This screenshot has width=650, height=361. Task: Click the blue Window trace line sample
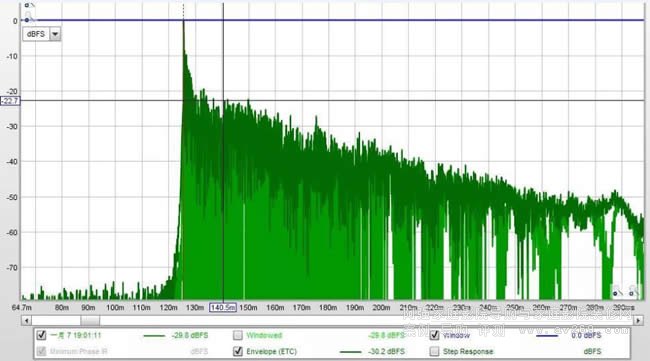[547, 335]
